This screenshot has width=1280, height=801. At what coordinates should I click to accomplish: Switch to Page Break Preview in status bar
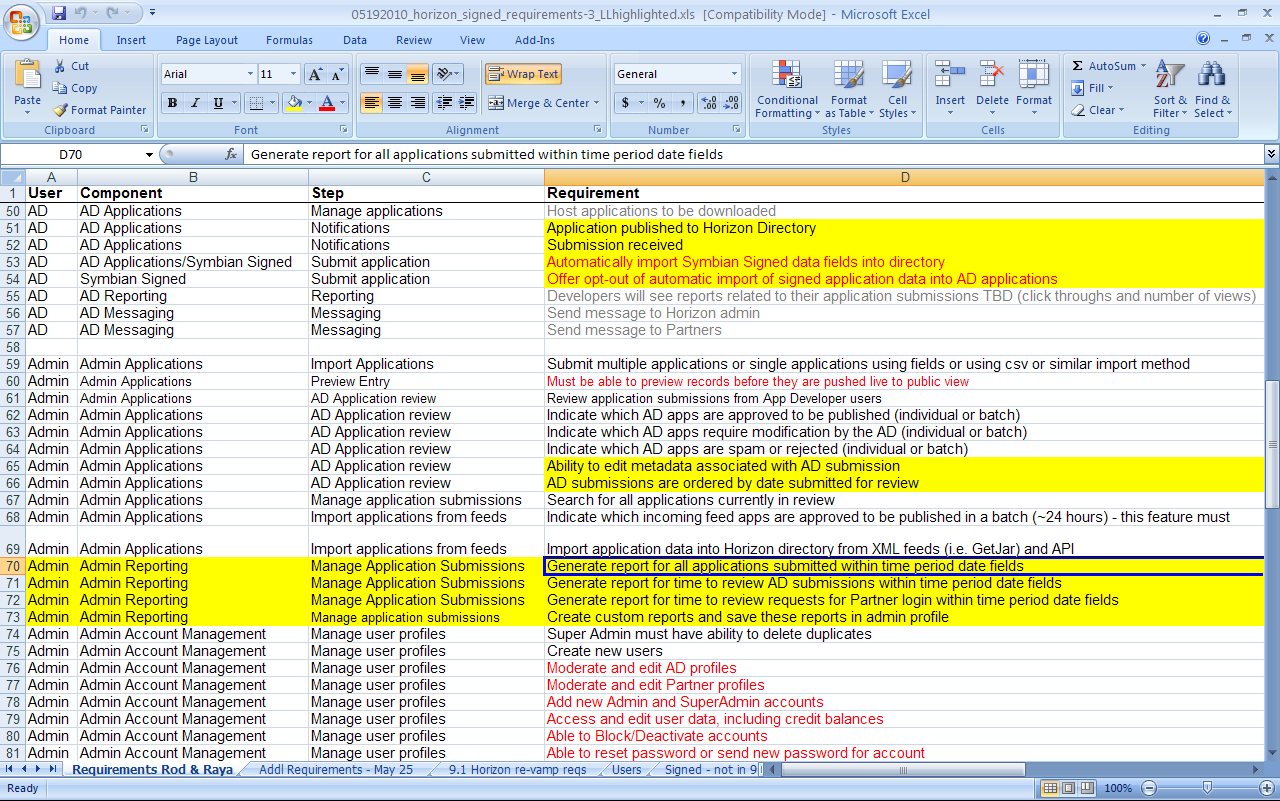click(1087, 788)
